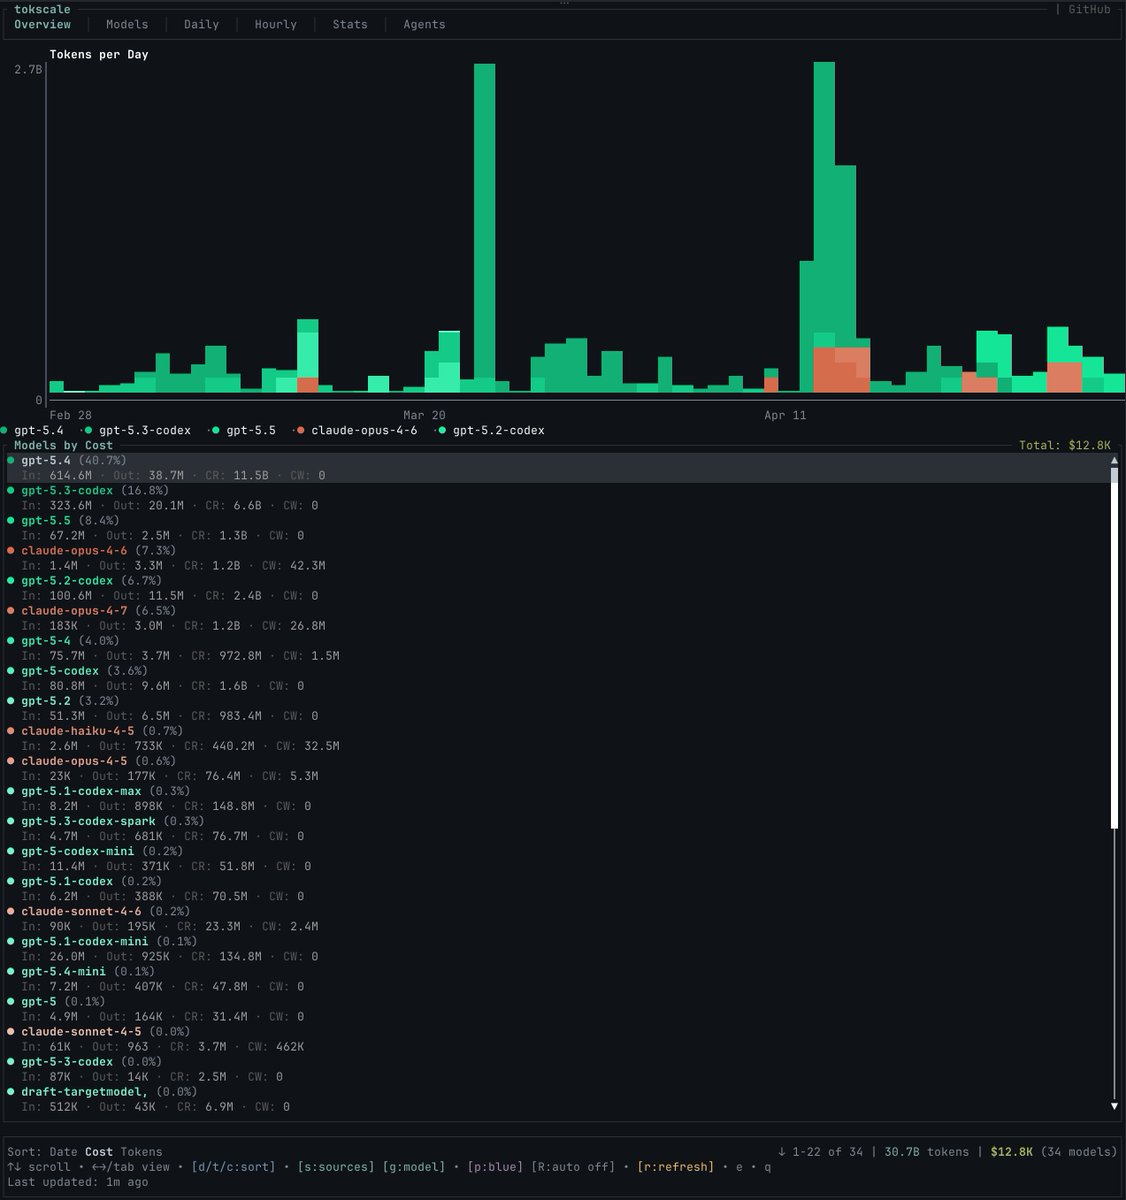Click gpt-5.2-codex legend entry
The image size is (1126, 1200).
click(x=491, y=430)
